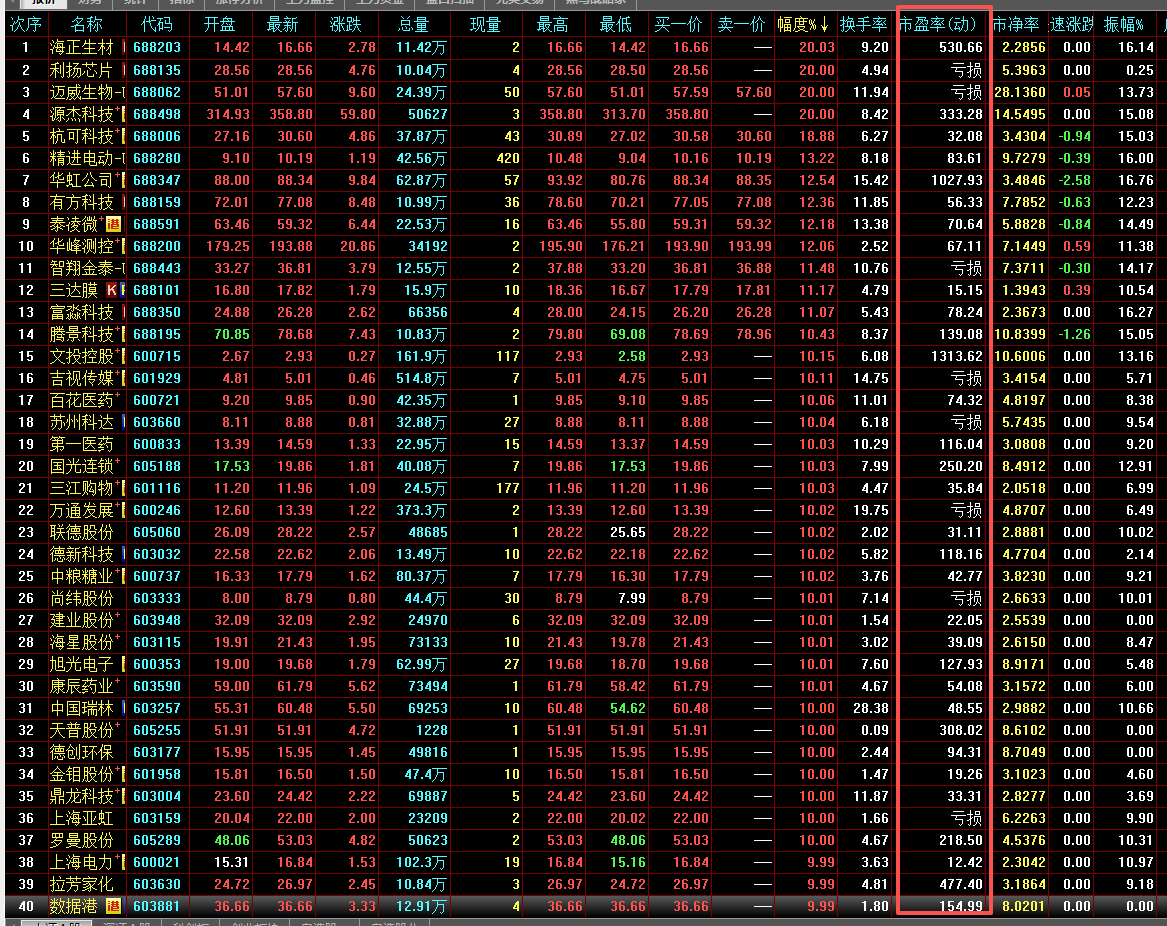Select the 吉视传媒 stock name
Image resolution: width=1167 pixels, height=926 pixels.
tap(82, 378)
